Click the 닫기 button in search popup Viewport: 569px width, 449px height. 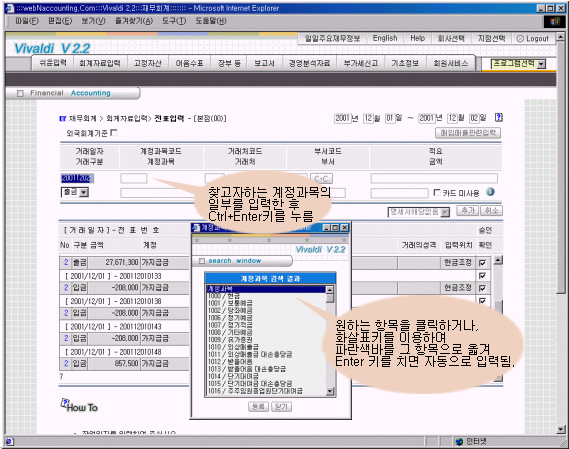click(281, 407)
